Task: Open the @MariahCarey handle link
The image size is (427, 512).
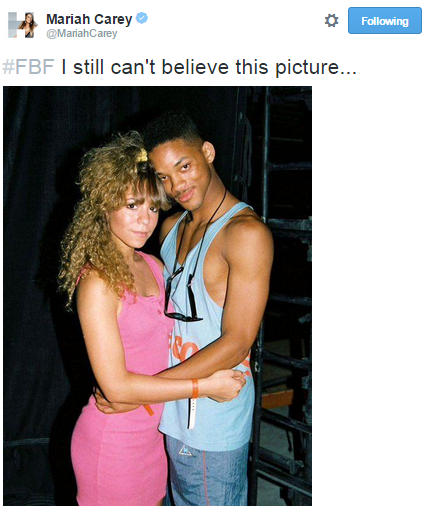Action: [82, 34]
